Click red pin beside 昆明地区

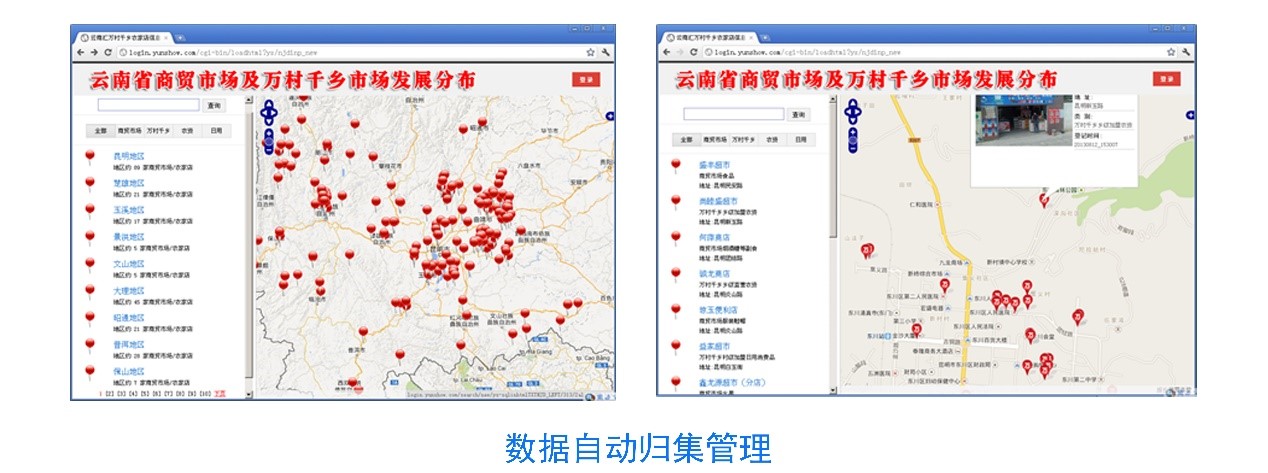(x=90, y=158)
